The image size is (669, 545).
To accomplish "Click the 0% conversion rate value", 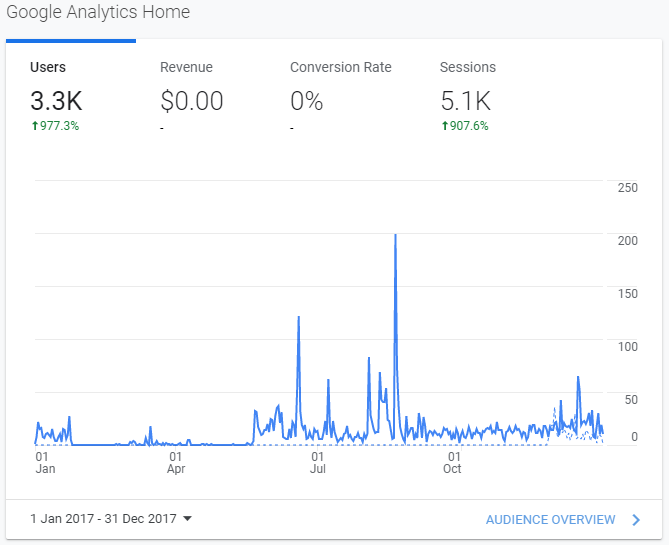I will point(307,101).
